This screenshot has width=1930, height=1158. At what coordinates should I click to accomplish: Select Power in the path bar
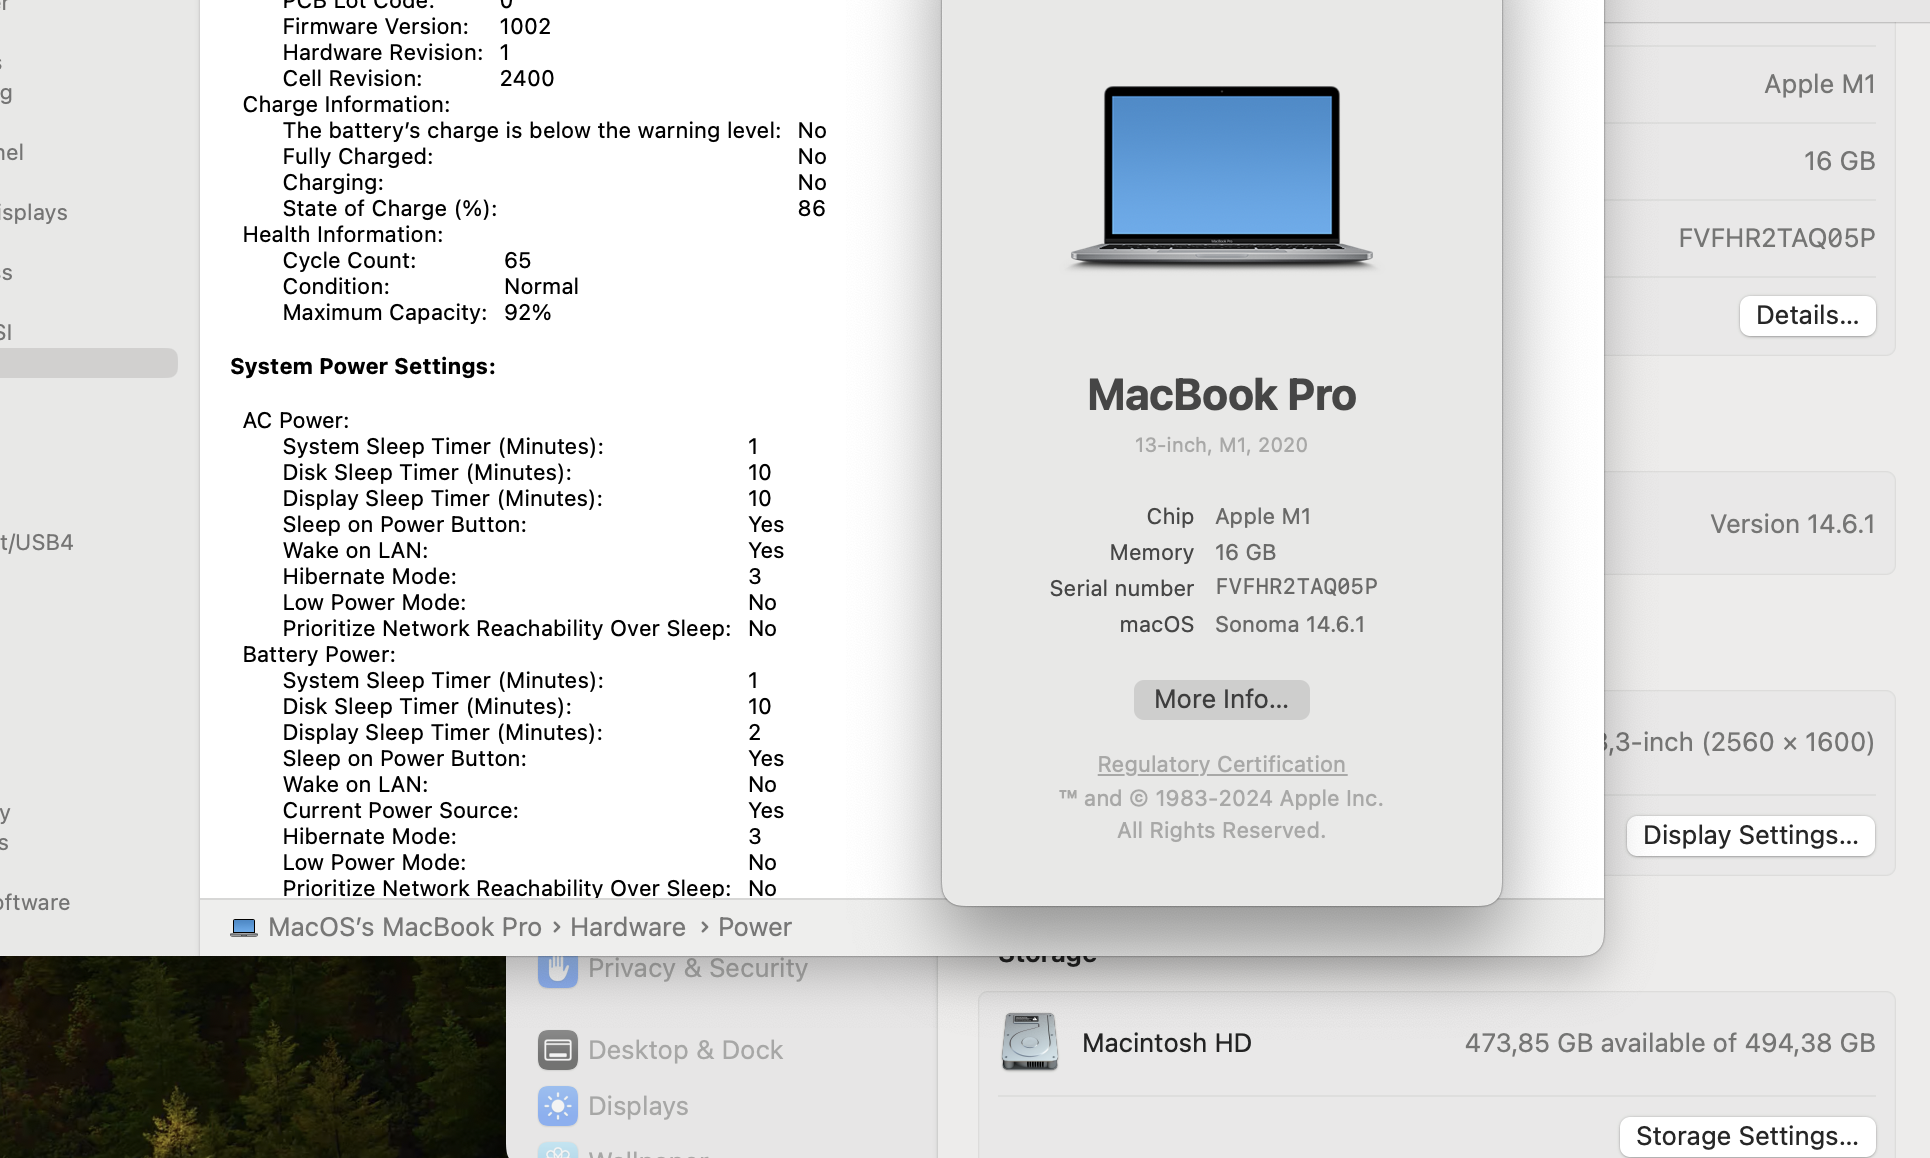(754, 928)
